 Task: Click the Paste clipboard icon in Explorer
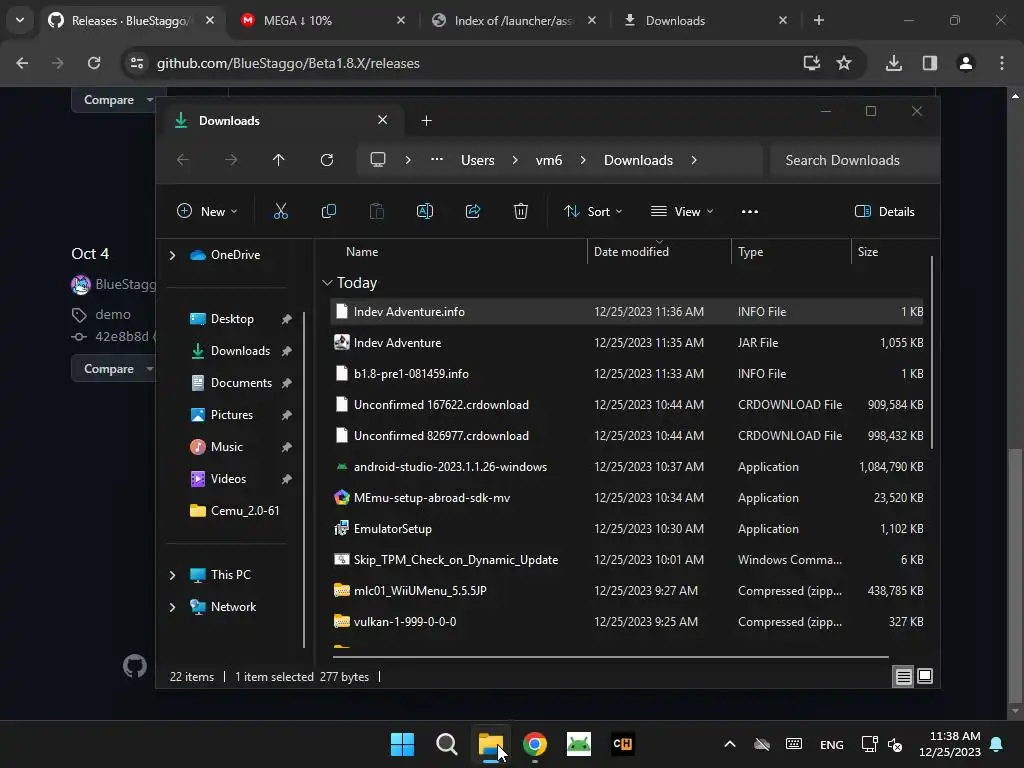(377, 211)
